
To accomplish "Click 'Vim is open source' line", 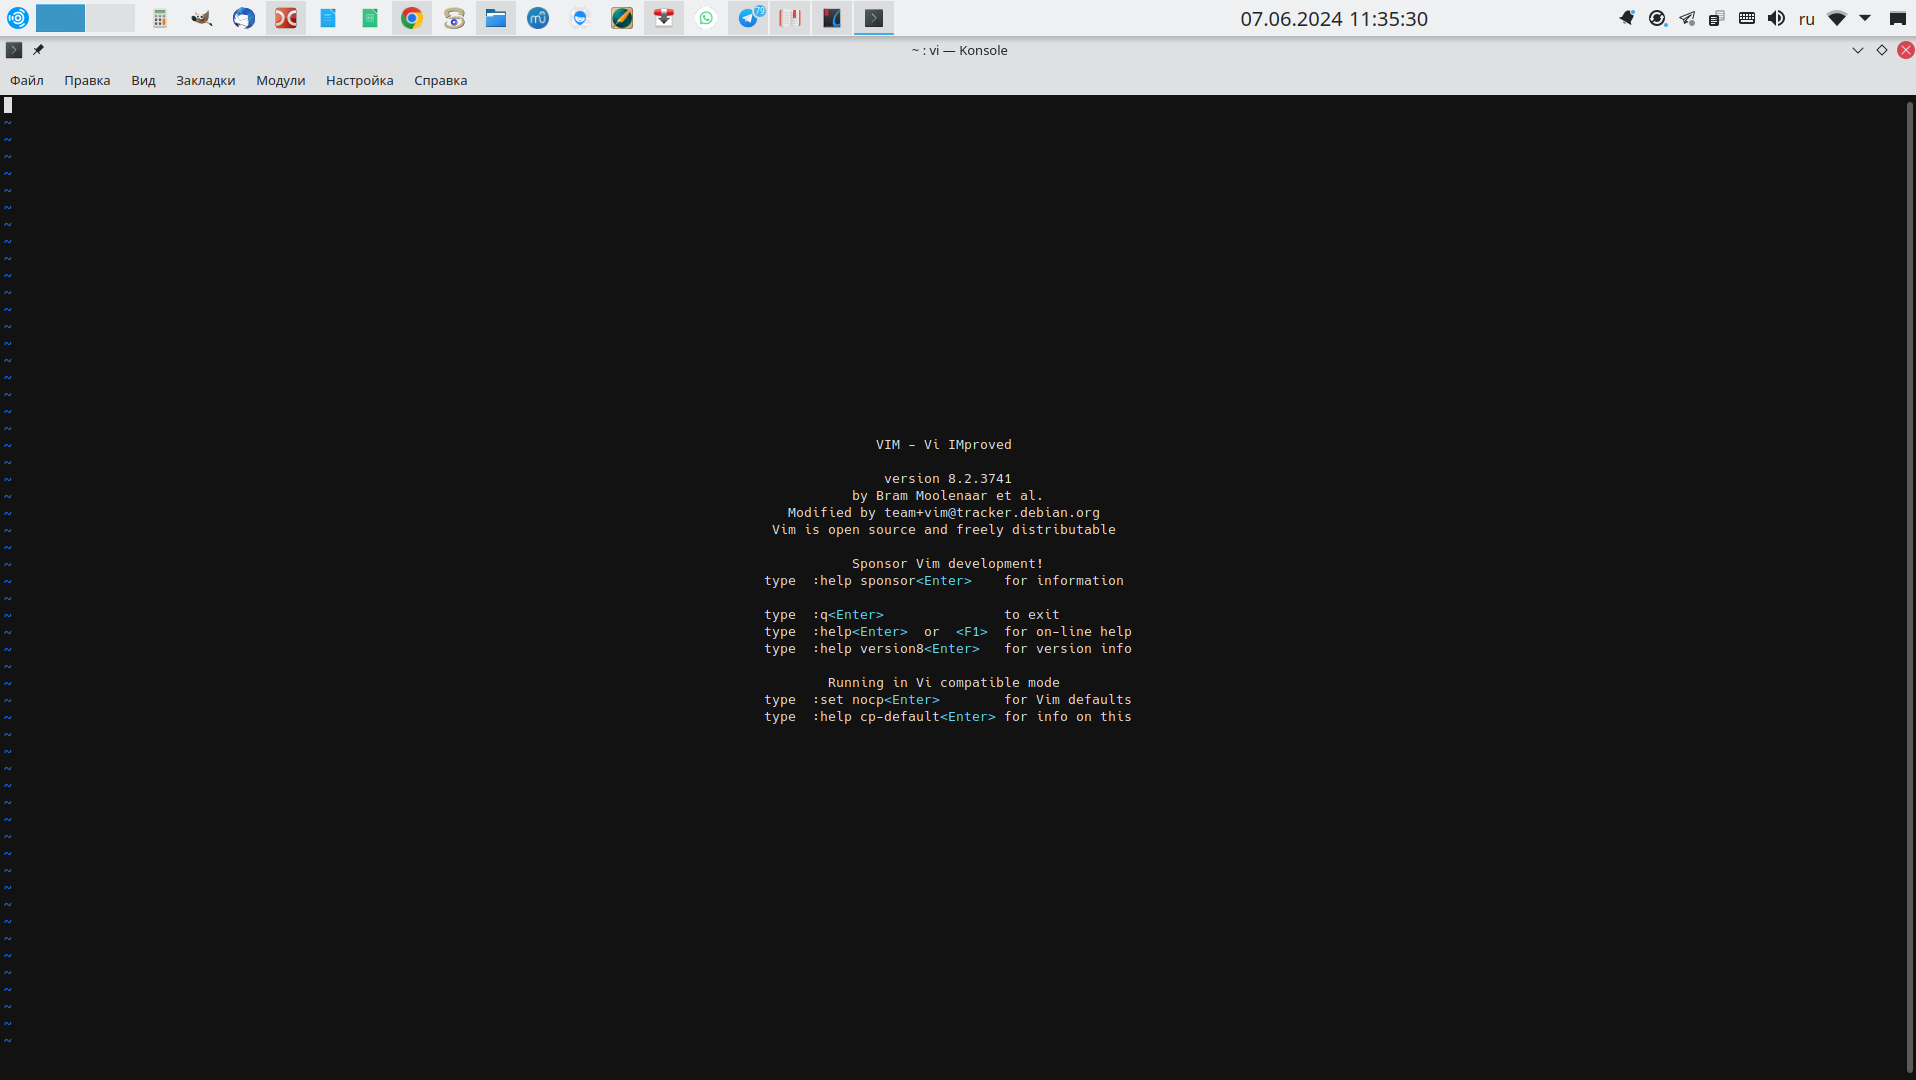I will tap(944, 530).
